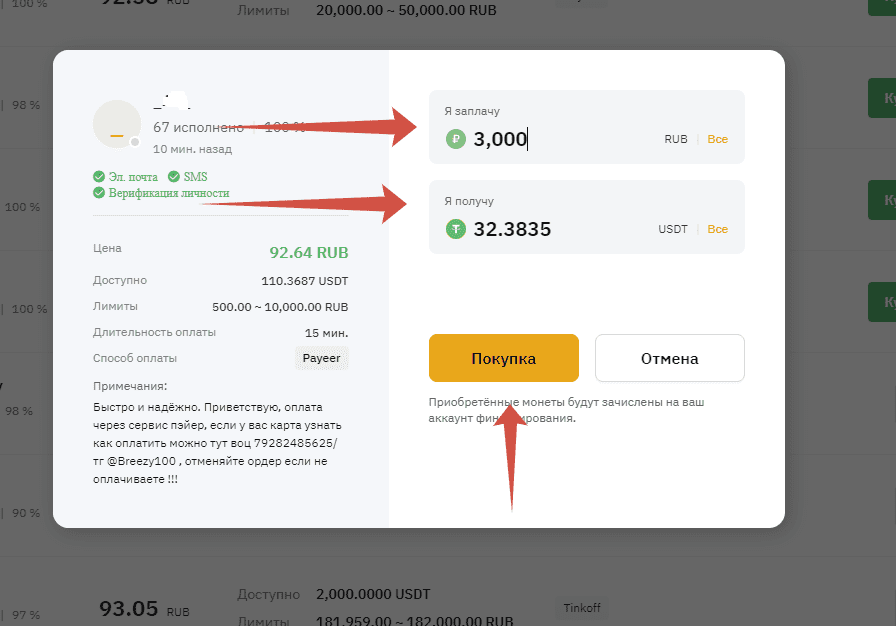Screen dimensions: 896x626
Task: Click the '67 исполнено' completed orders text
Action: [198, 127]
